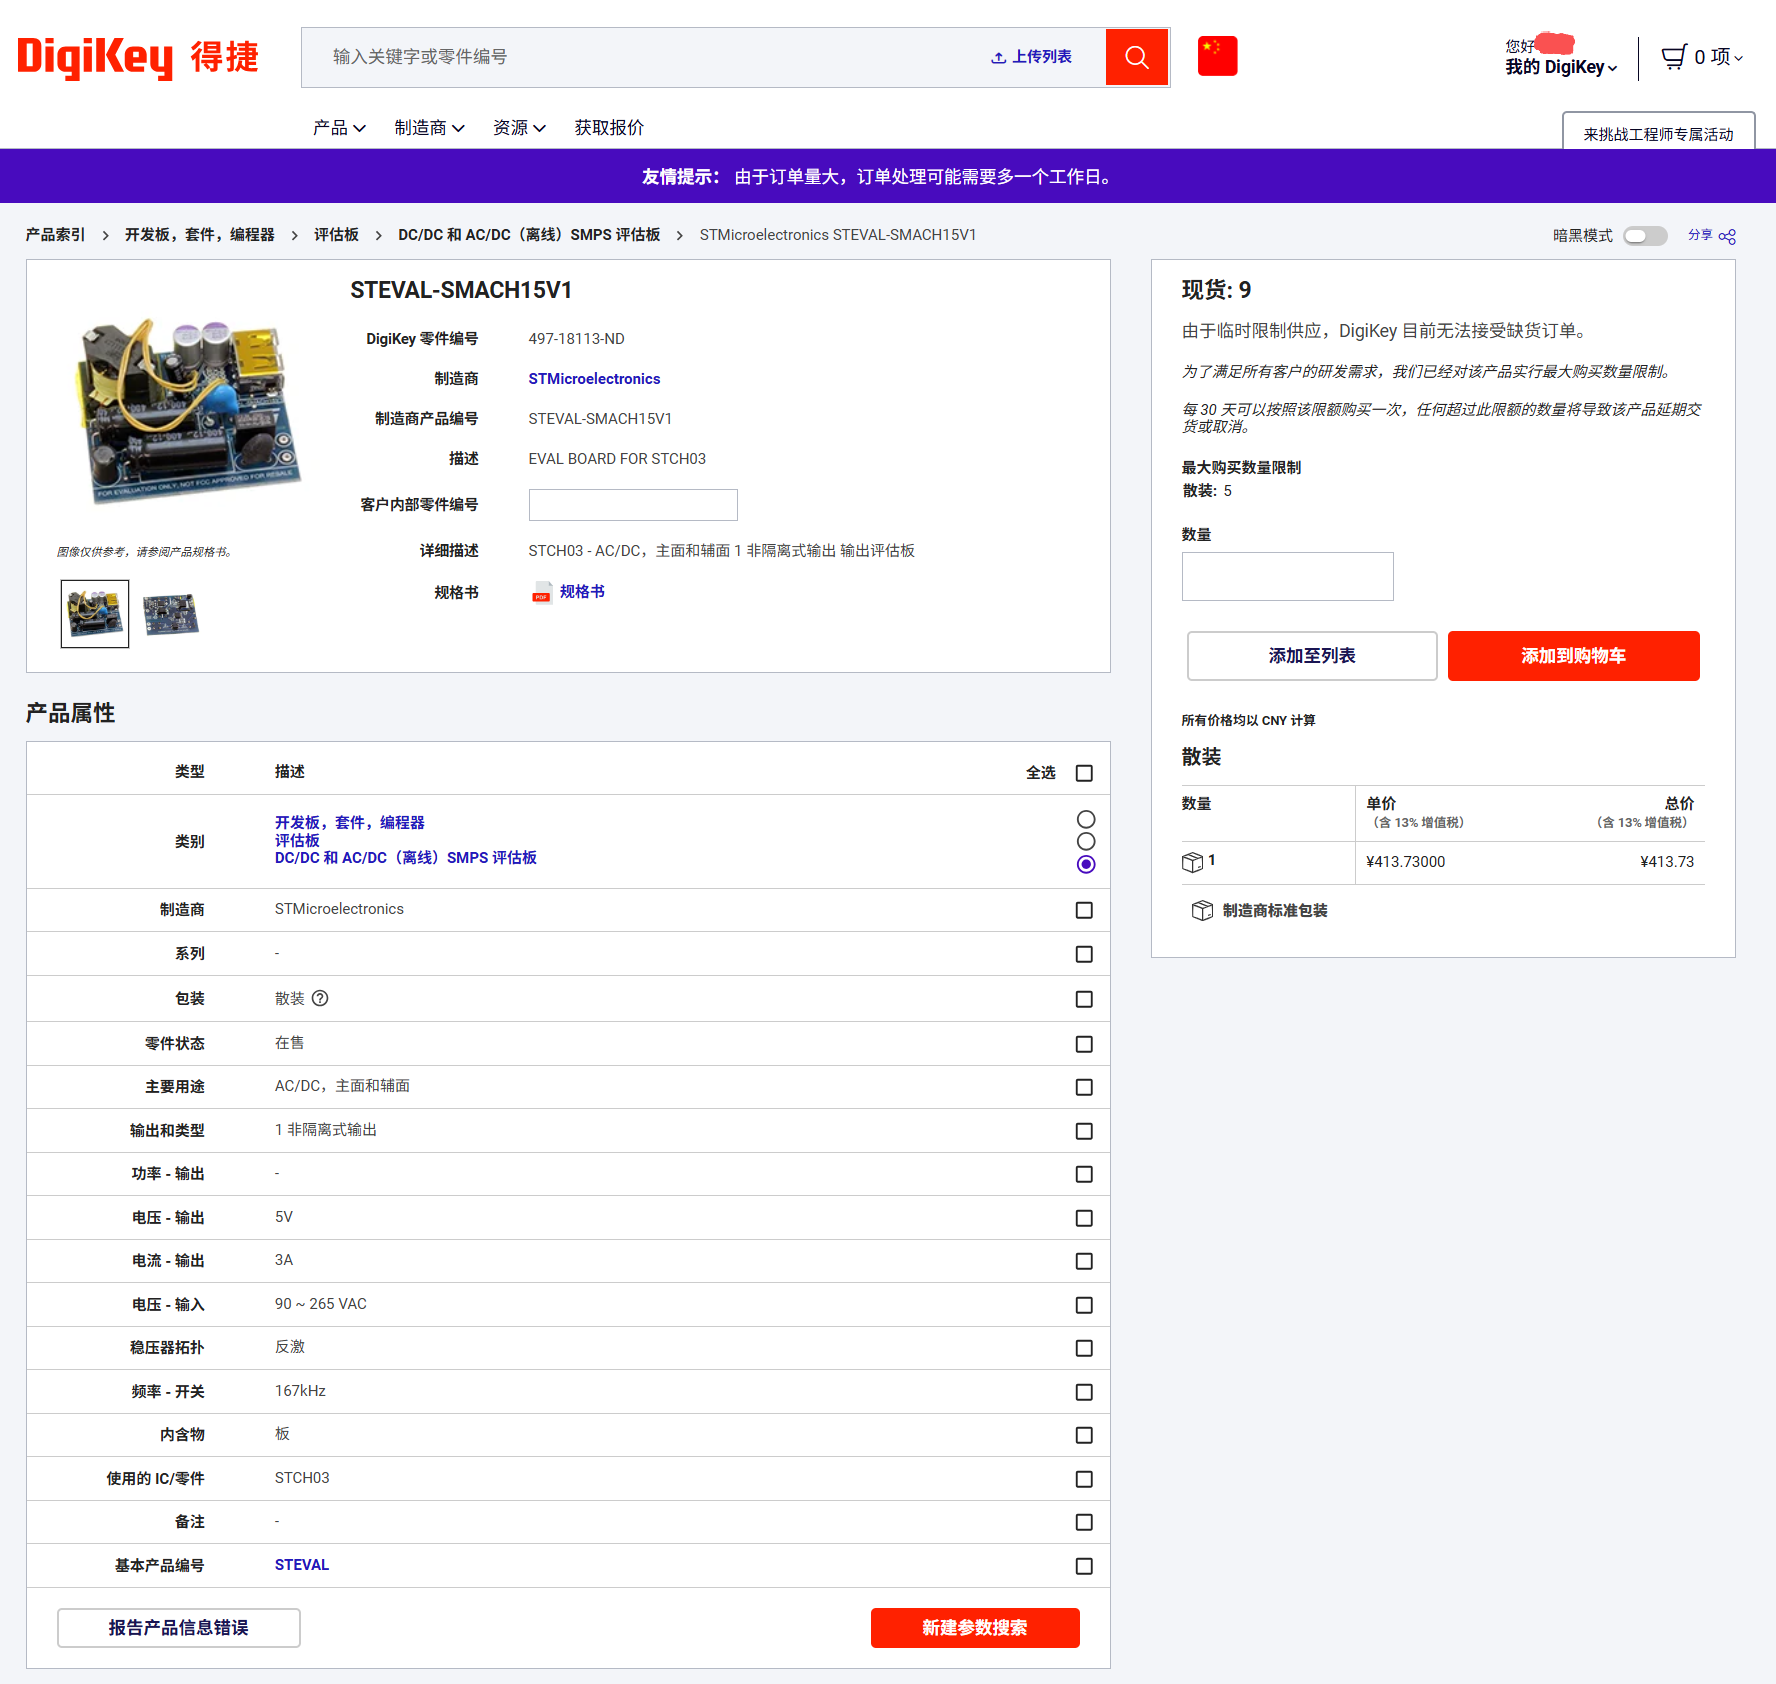Check the 内含物 板 checkbox
Viewport: 1776px width, 1684px height.
point(1084,1435)
